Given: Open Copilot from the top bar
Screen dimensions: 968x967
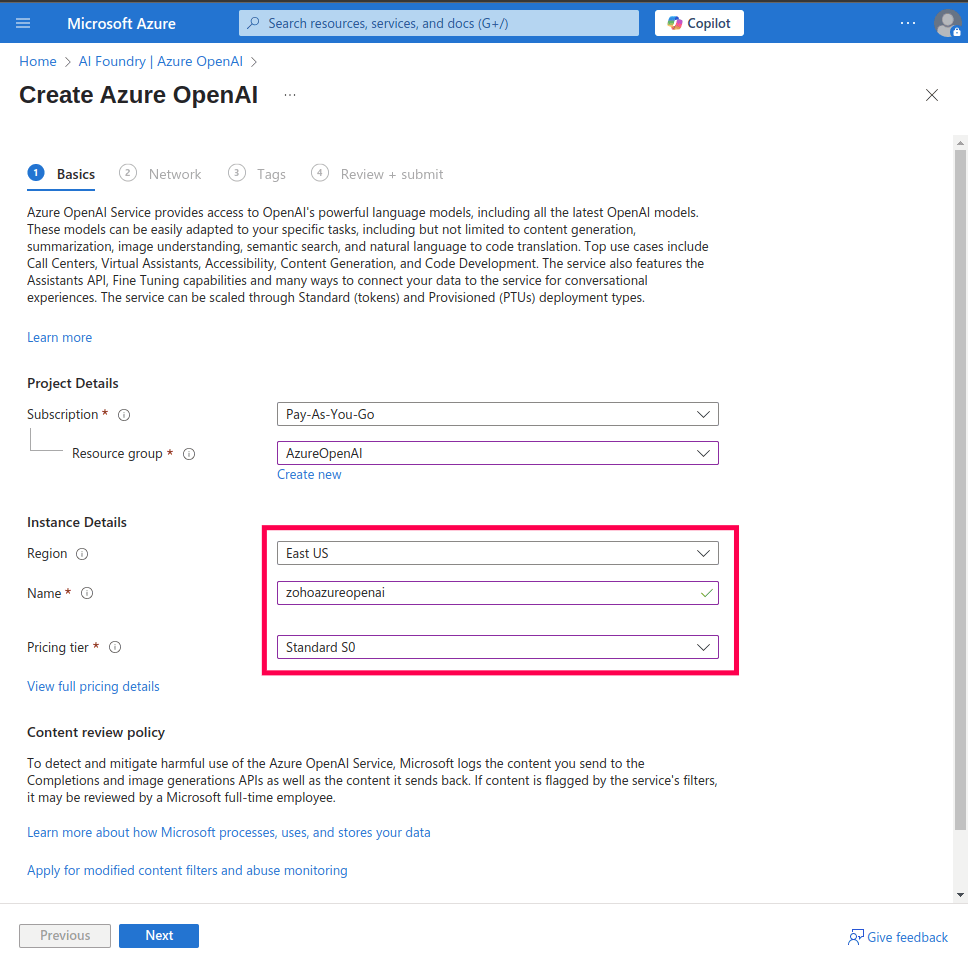Looking at the screenshot, I should coord(698,22).
